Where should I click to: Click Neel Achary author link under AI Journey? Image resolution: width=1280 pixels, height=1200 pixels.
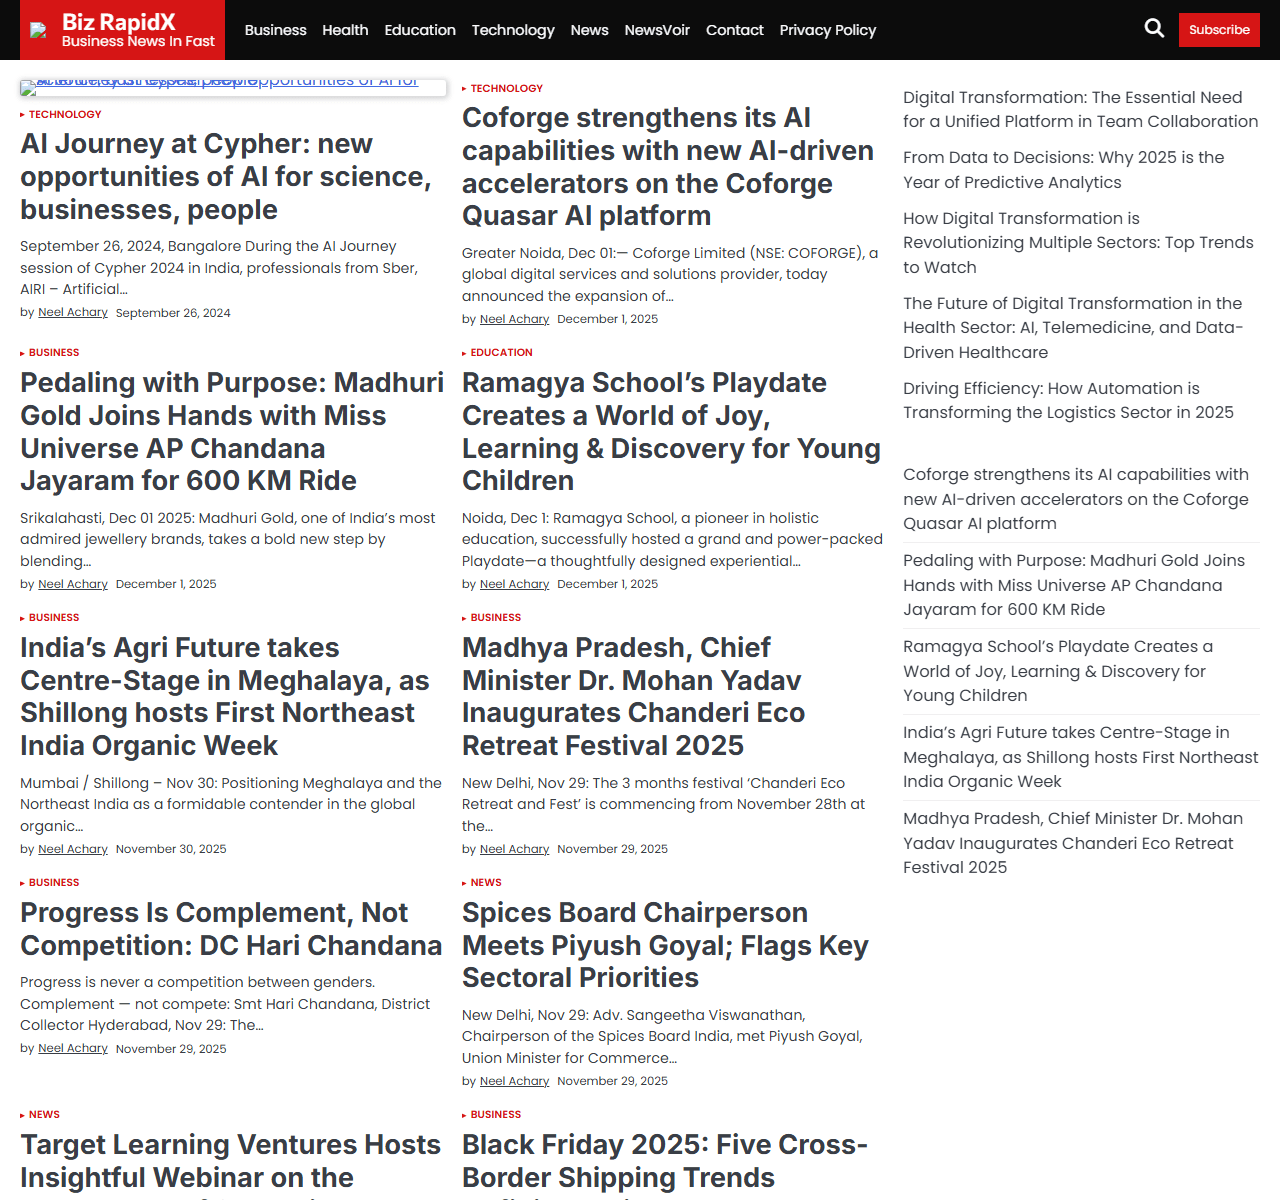[x=73, y=313]
